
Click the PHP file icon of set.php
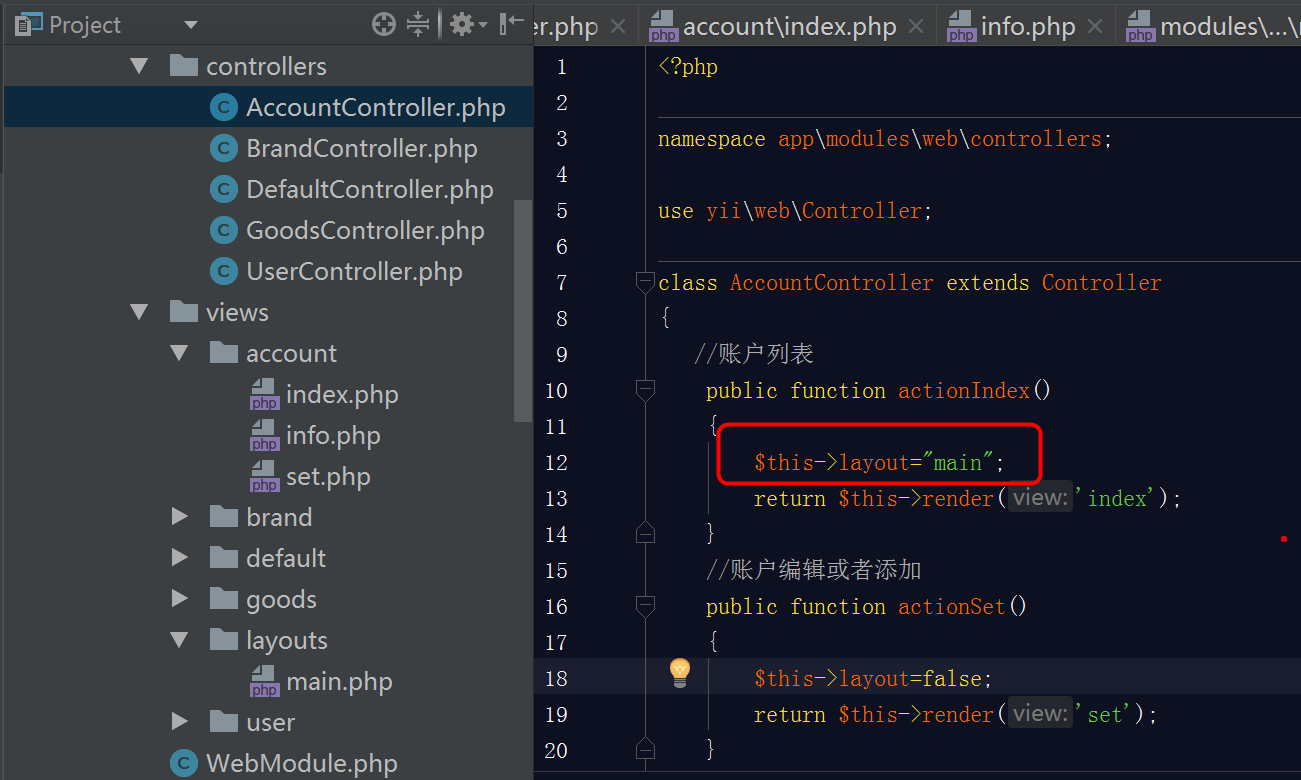pos(264,477)
